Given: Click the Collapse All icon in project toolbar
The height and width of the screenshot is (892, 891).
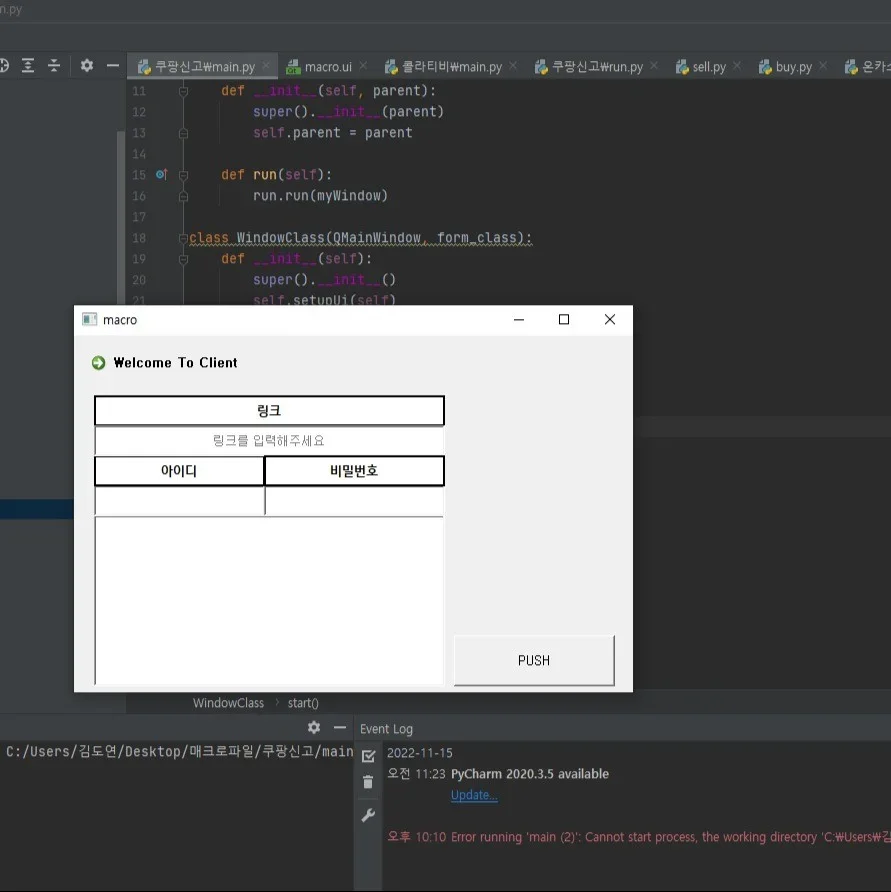Looking at the screenshot, I should pyautogui.click(x=53, y=65).
